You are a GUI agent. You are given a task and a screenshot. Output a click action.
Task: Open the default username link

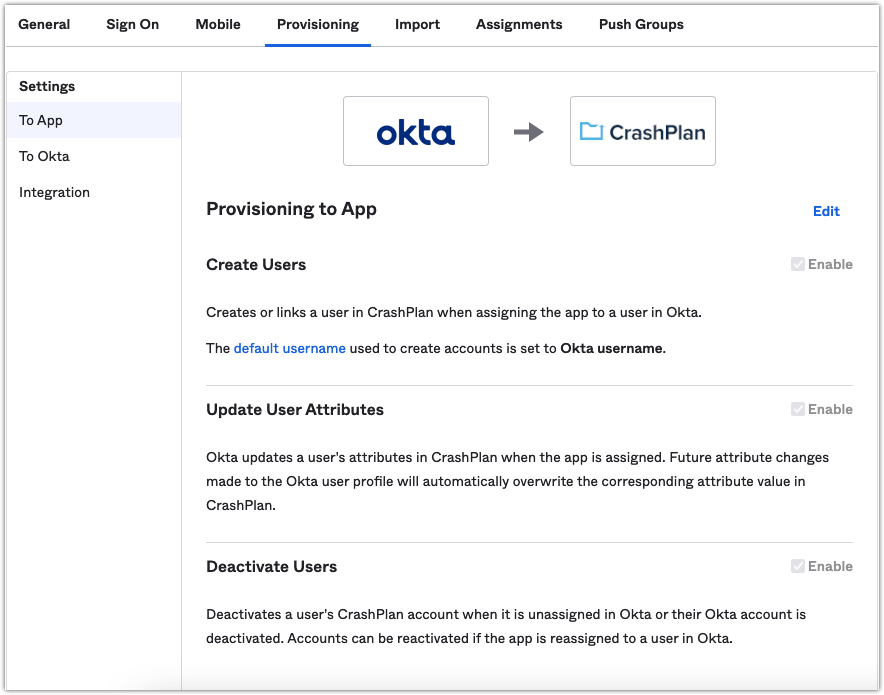[289, 348]
